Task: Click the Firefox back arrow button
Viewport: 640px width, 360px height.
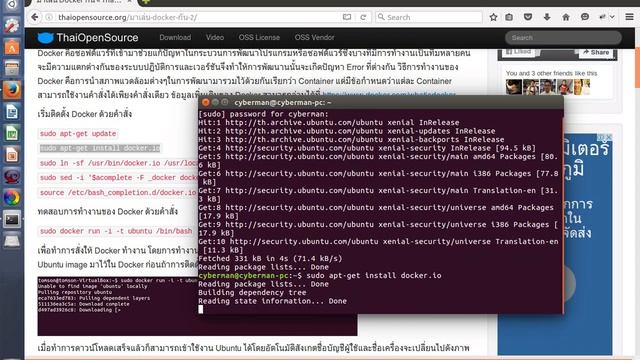Action: click(x=35, y=17)
